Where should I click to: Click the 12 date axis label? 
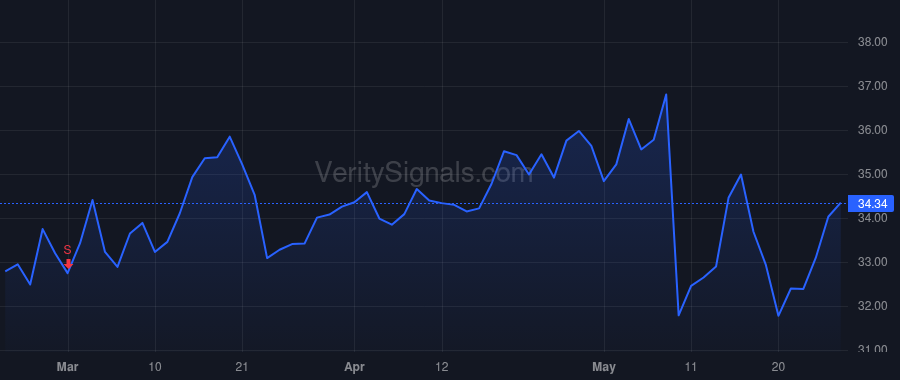(x=441, y=367)
